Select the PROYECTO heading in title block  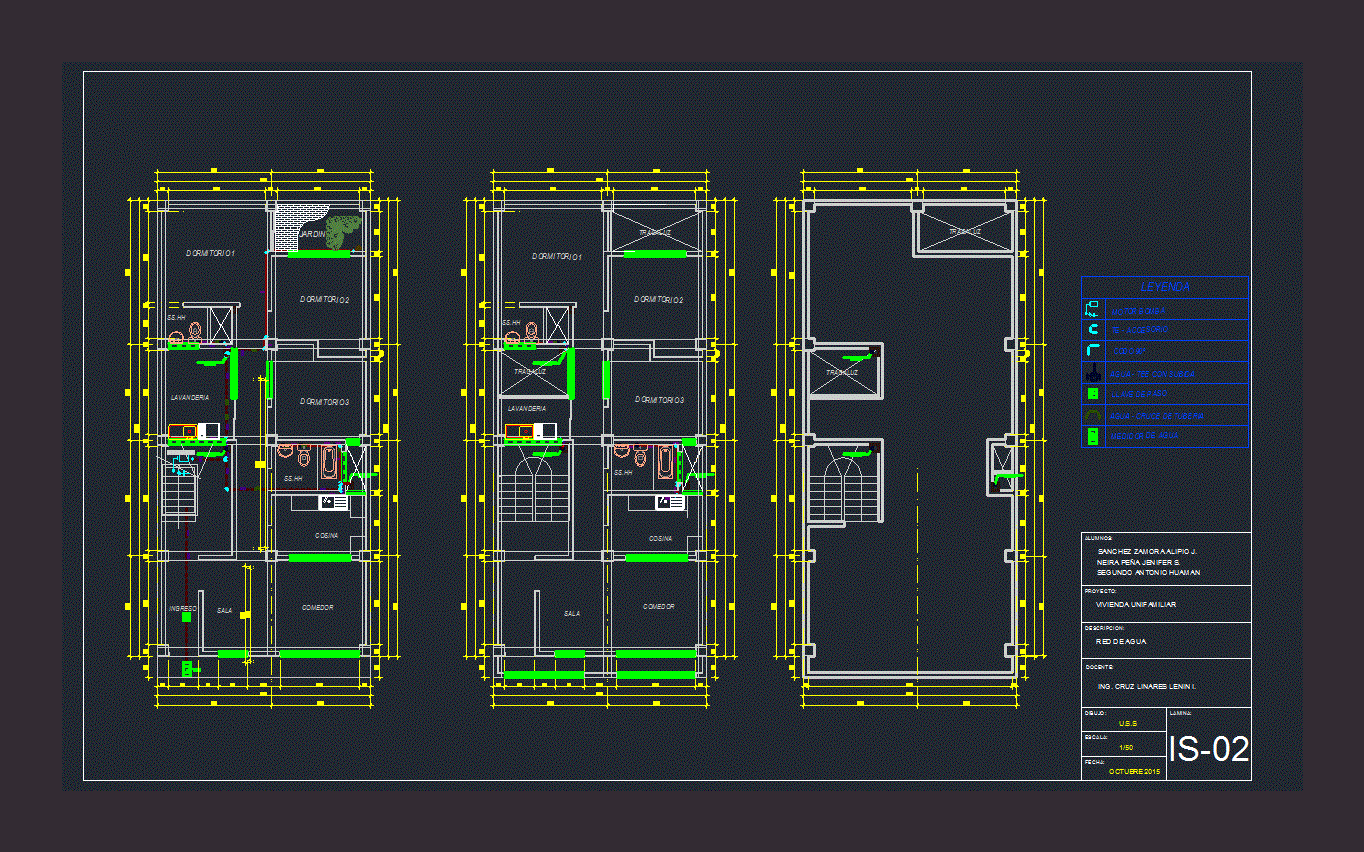point(1101,591)
